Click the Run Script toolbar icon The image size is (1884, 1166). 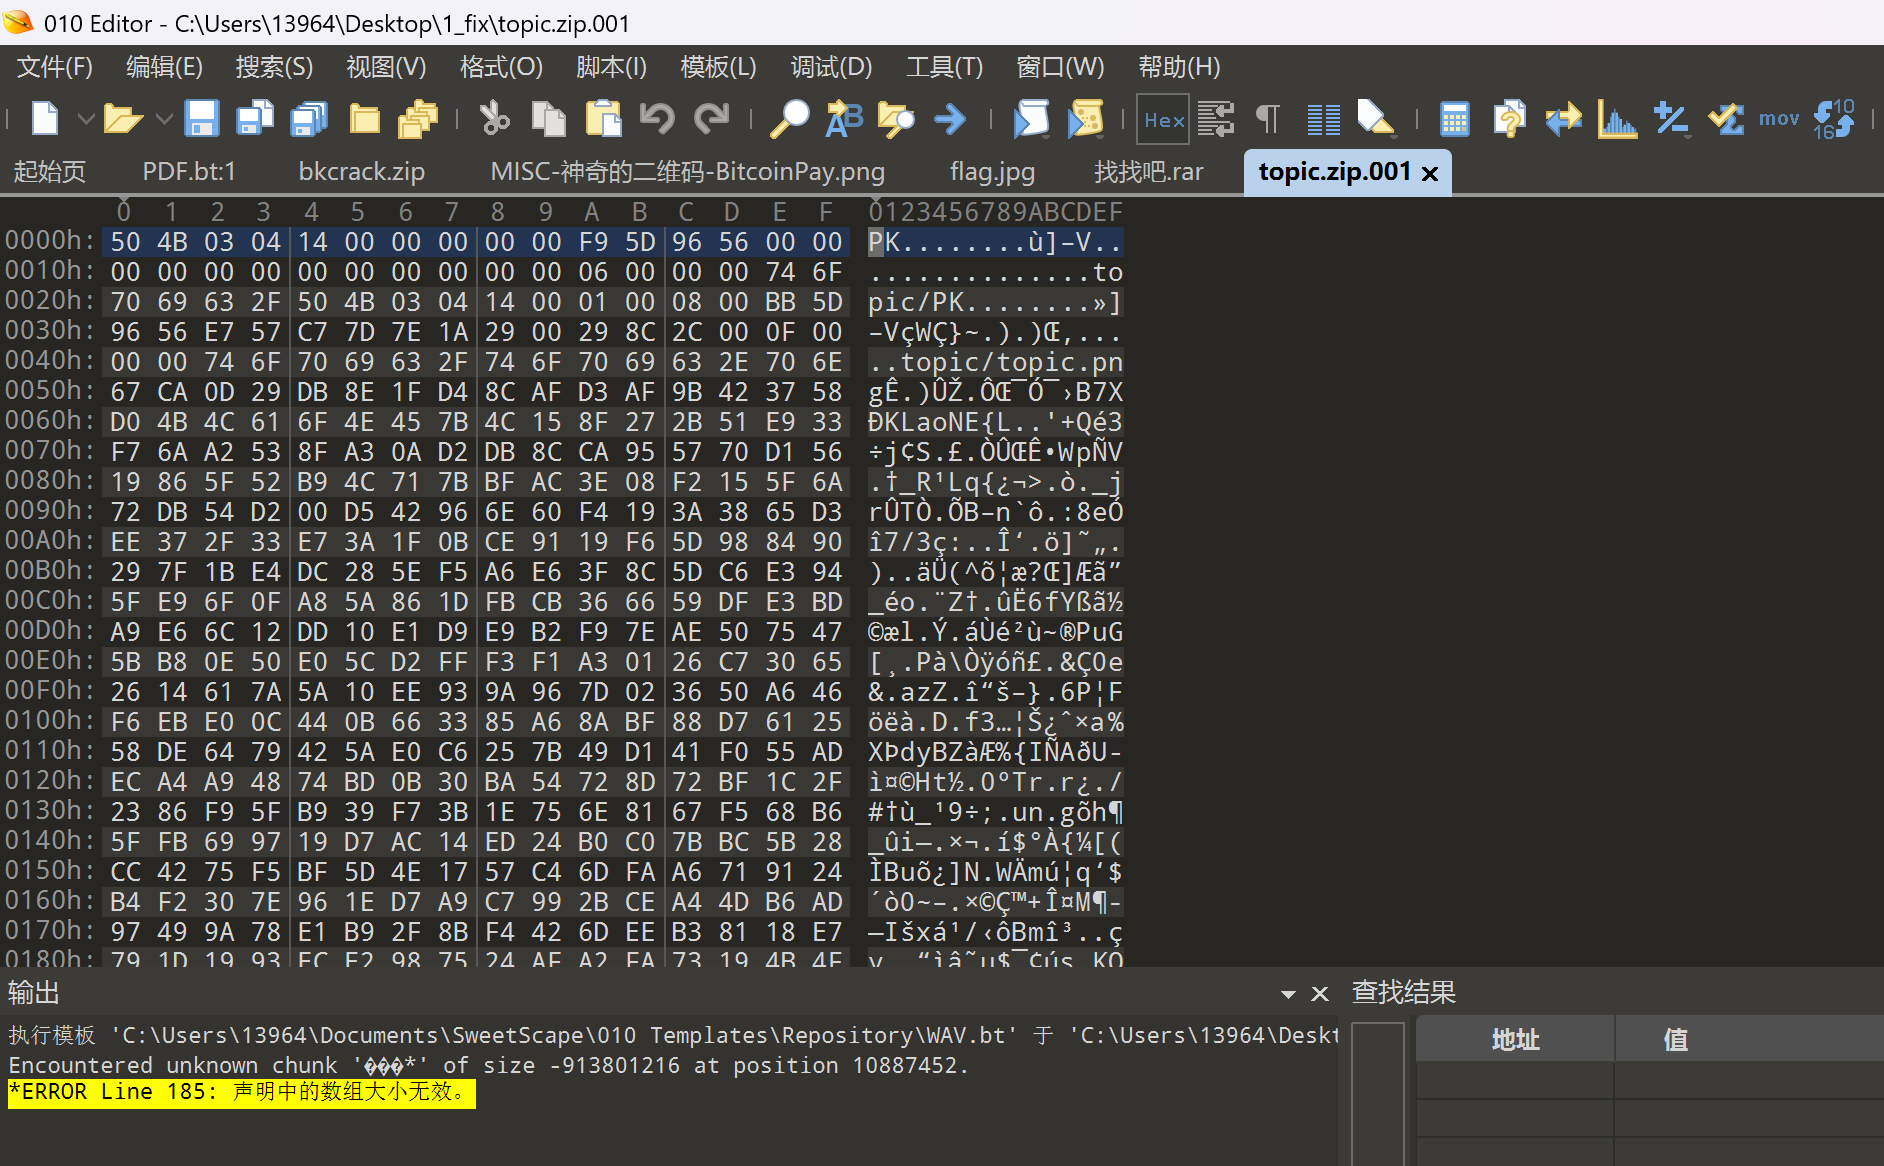click(1031, 119)
